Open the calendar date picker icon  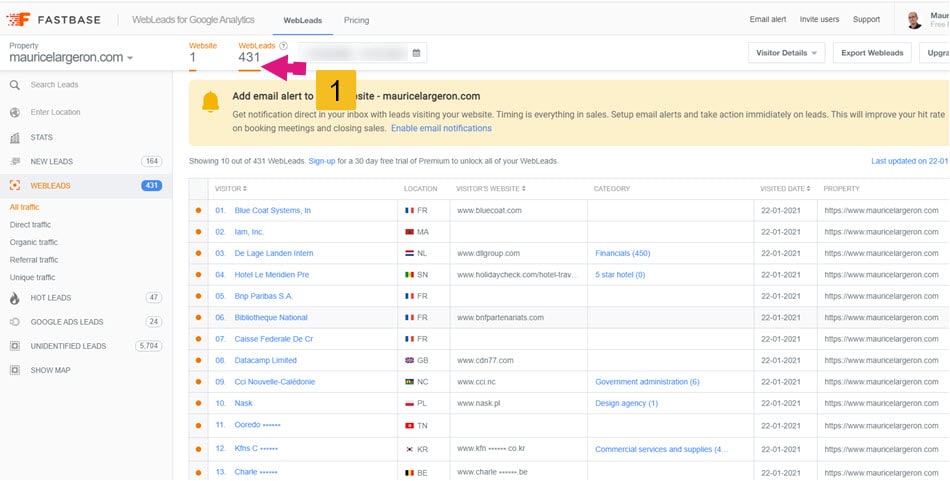tap(416, 53)
